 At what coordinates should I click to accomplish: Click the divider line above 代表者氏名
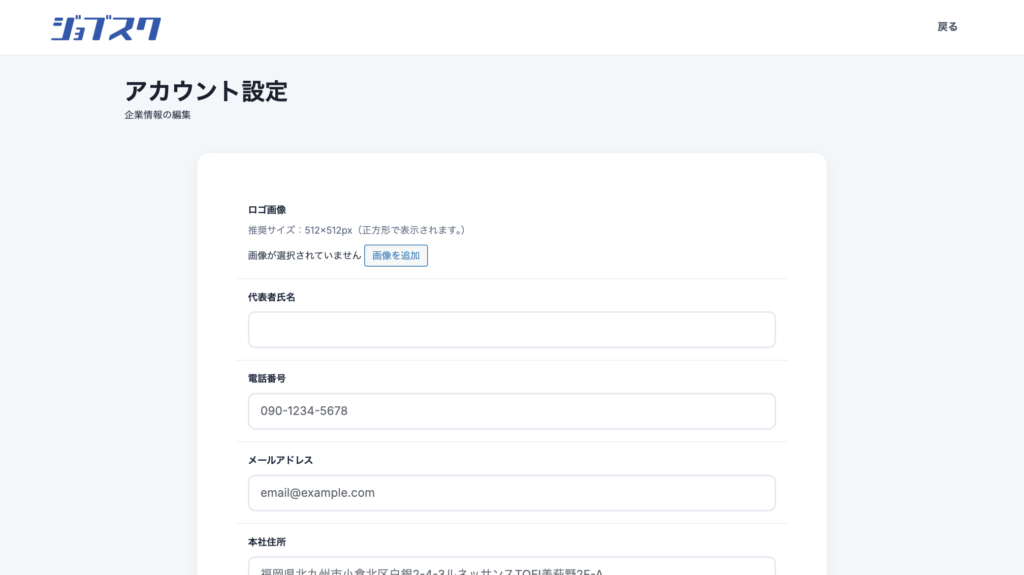pos(511,279)
